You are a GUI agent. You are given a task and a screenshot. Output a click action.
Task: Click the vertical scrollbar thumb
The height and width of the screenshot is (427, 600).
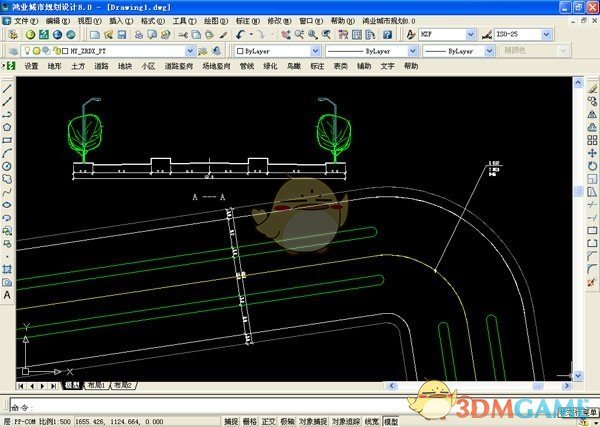pos(578,191)
